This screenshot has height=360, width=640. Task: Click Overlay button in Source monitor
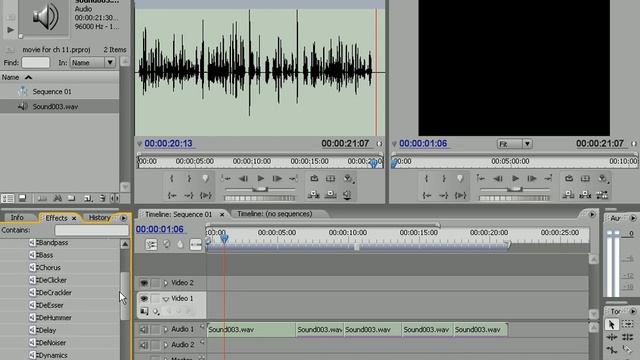point(330,195)
